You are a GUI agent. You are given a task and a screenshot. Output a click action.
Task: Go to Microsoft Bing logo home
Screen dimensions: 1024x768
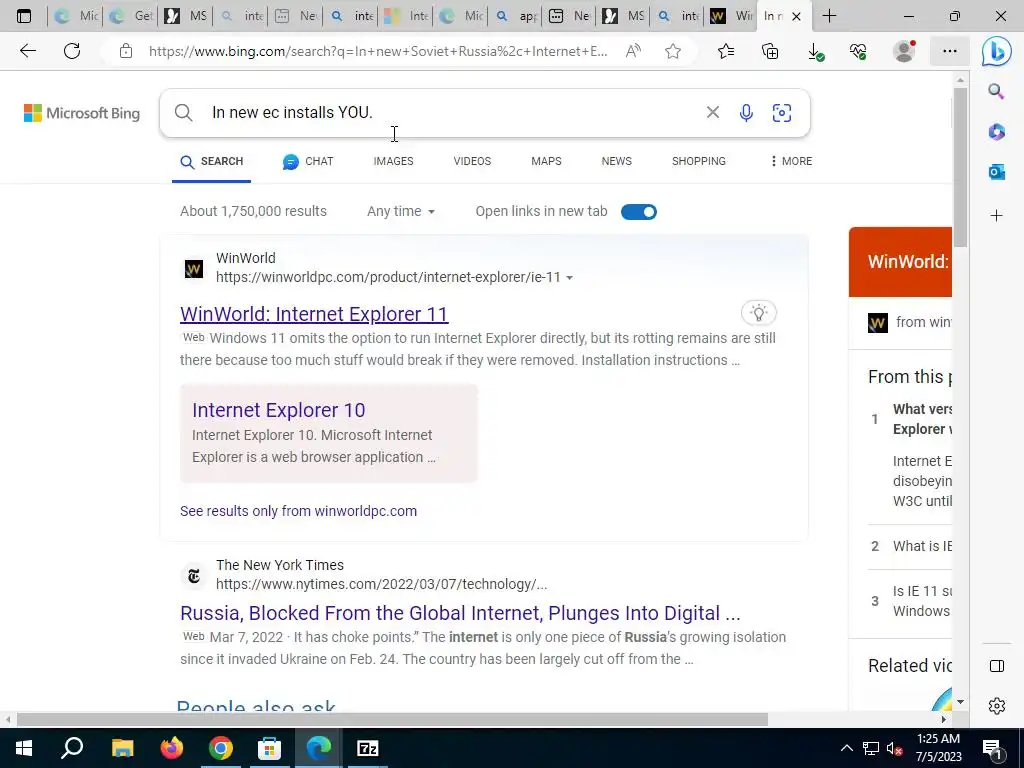[82, 113]
